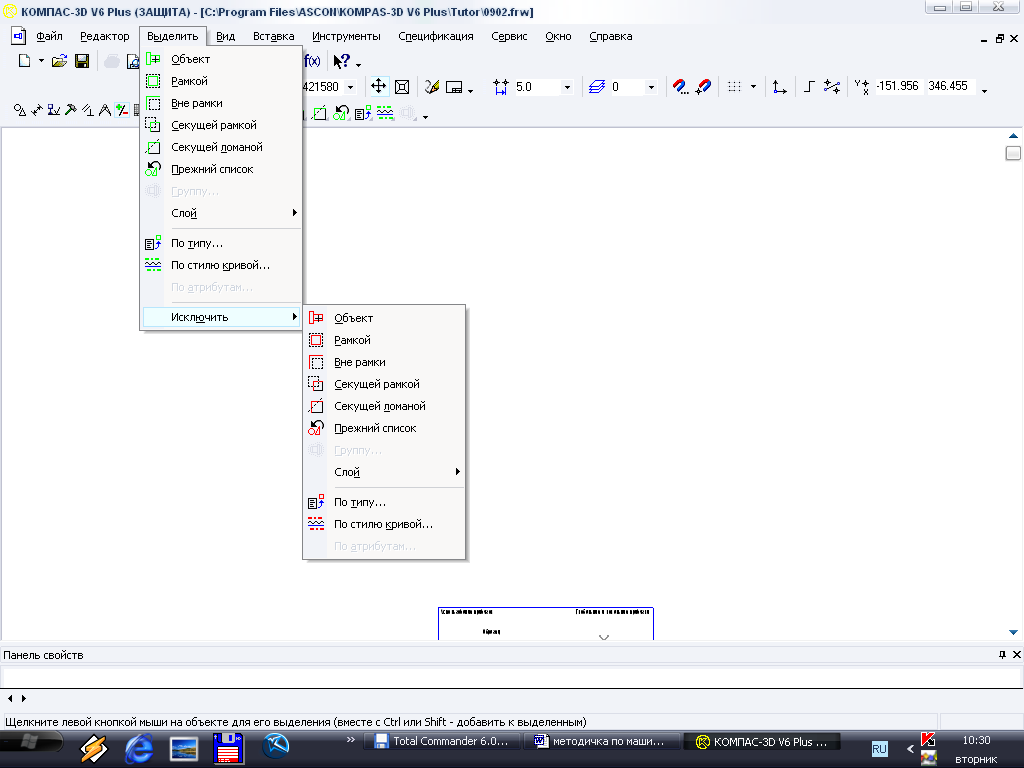Toggle orthogonal drawing step icon
The image size is (1024, 768).
[809, 86]
